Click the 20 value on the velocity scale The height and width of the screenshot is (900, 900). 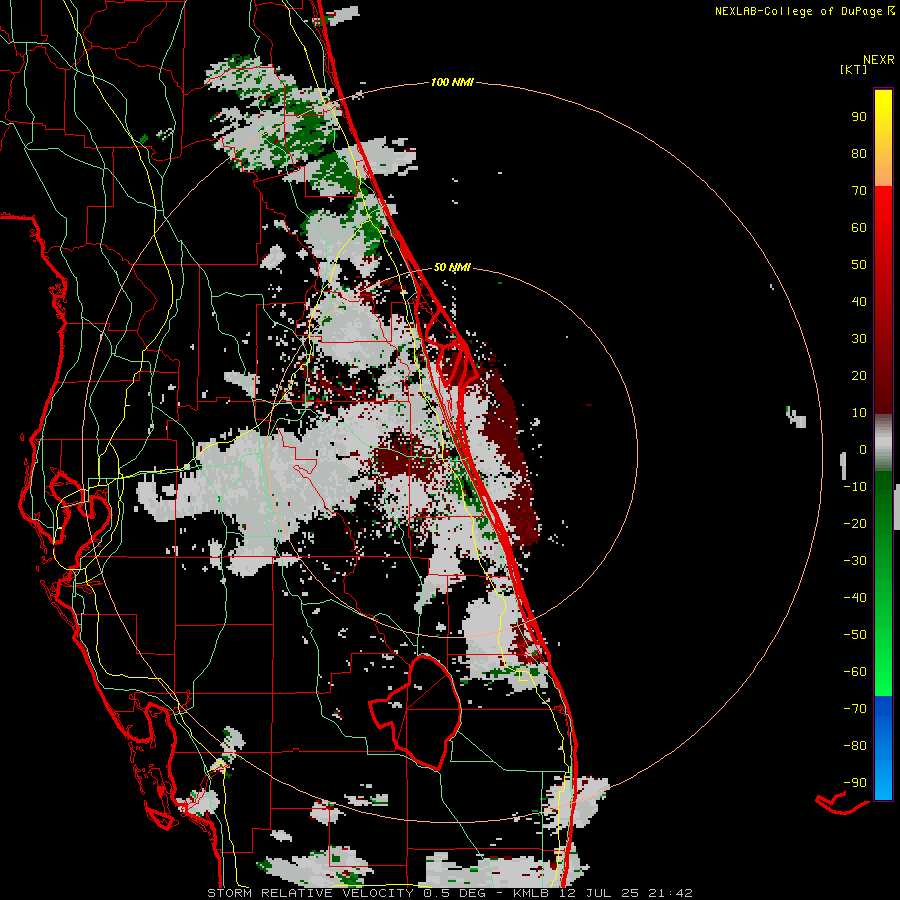pos(859,376)
